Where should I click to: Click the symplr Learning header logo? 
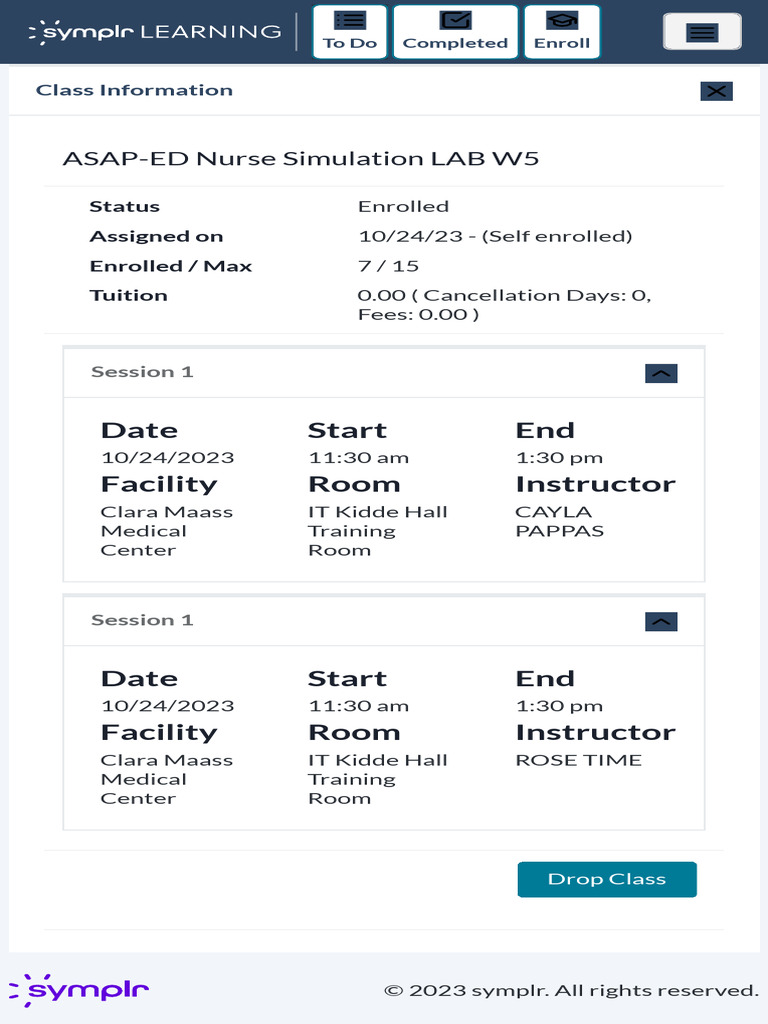(155, 32)
